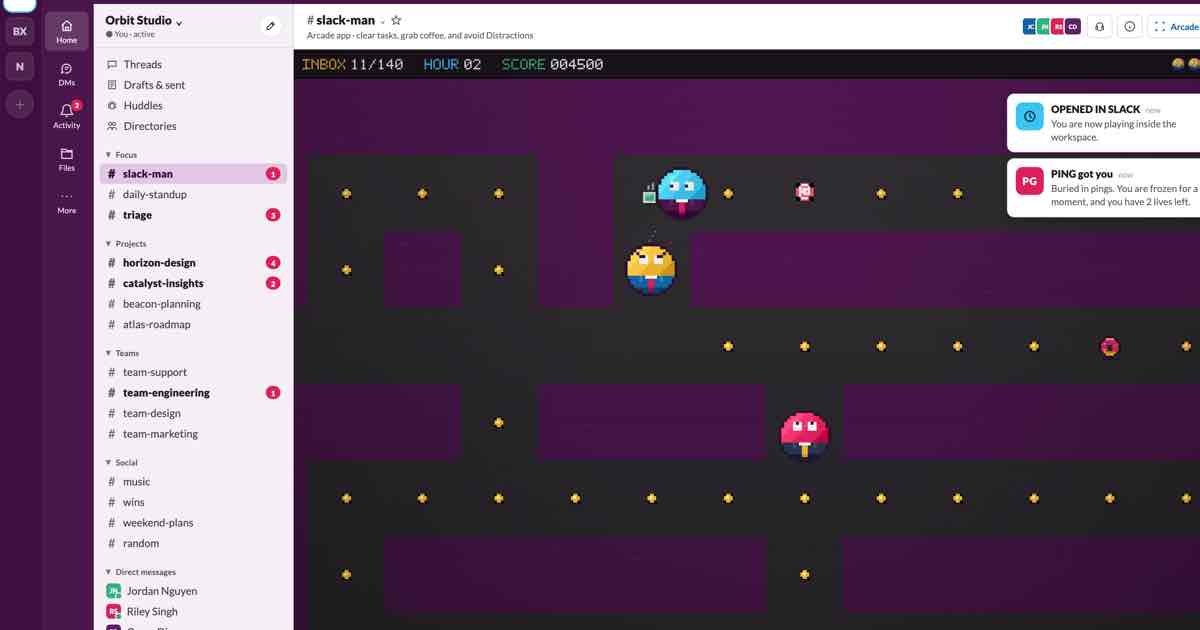Open the horizon-design channel
Screen dimensions: 1200x630
[x=194, y=263]
